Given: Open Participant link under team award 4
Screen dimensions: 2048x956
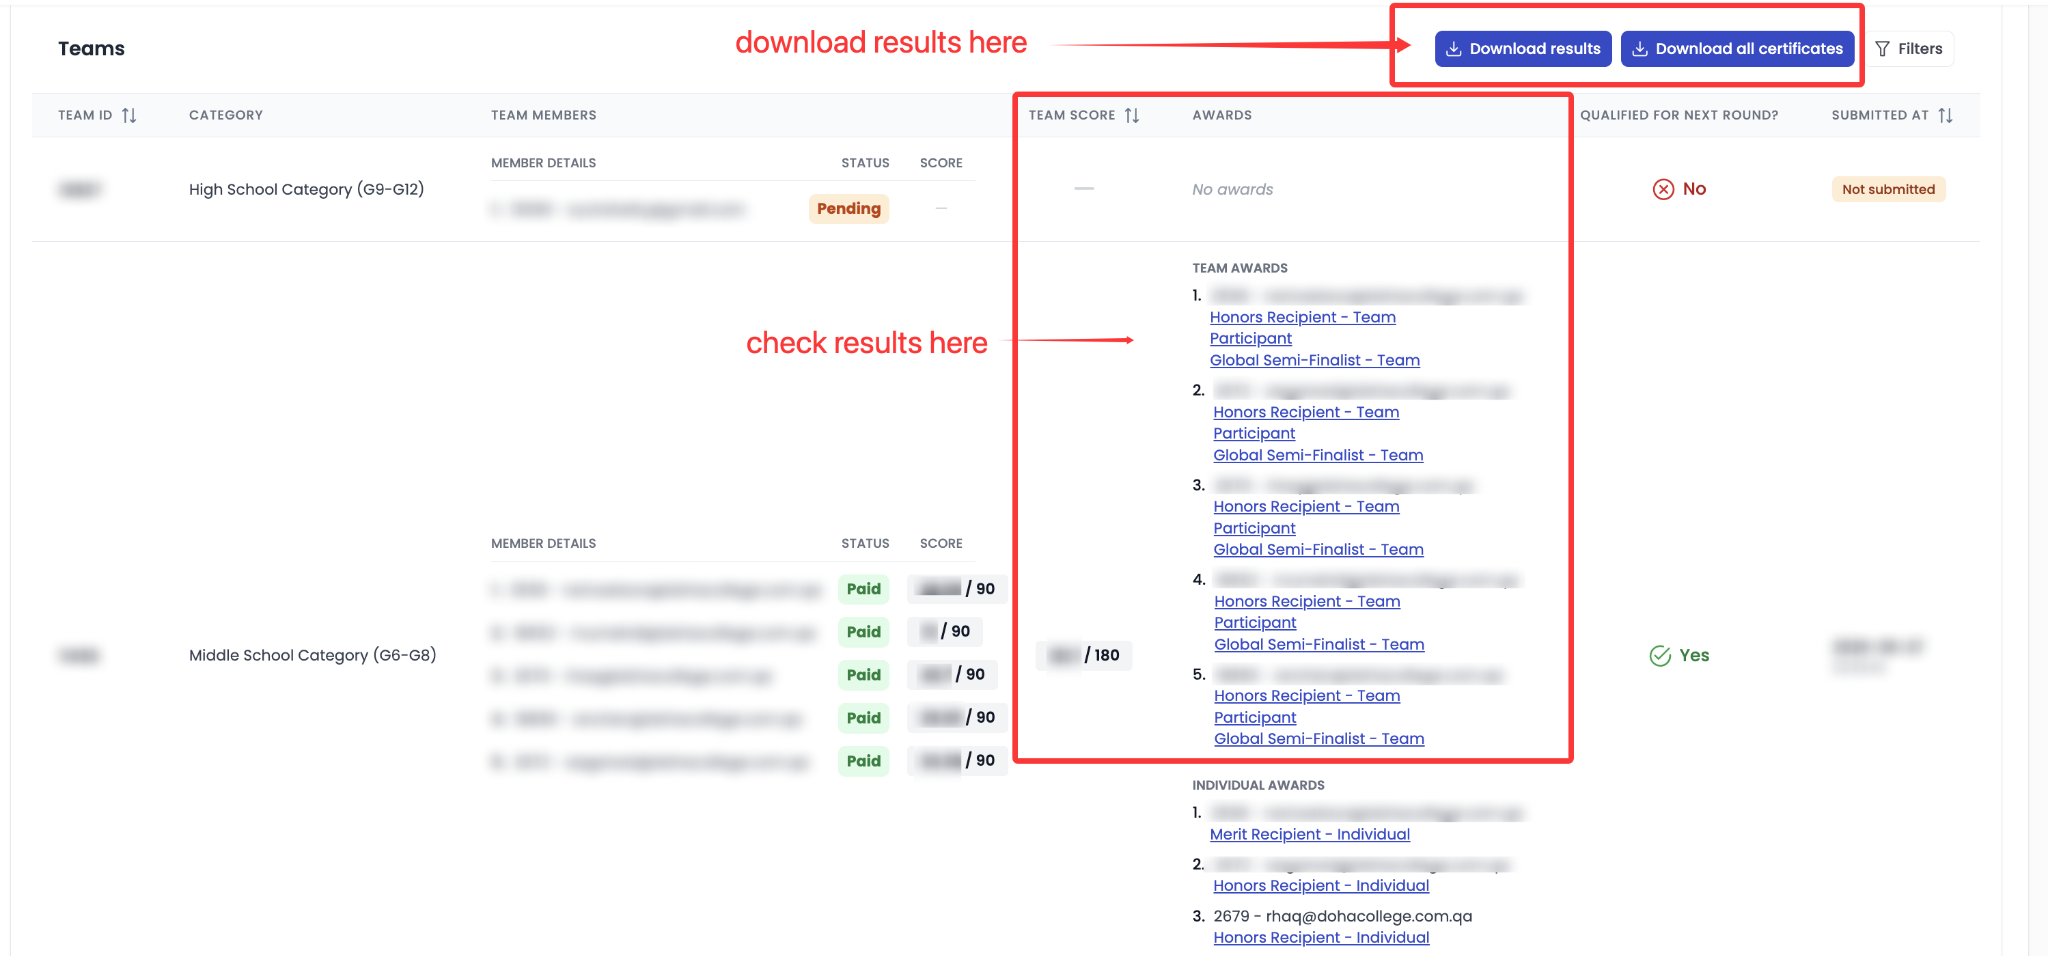Looking at the screenshot, I should coord(1255,623).
